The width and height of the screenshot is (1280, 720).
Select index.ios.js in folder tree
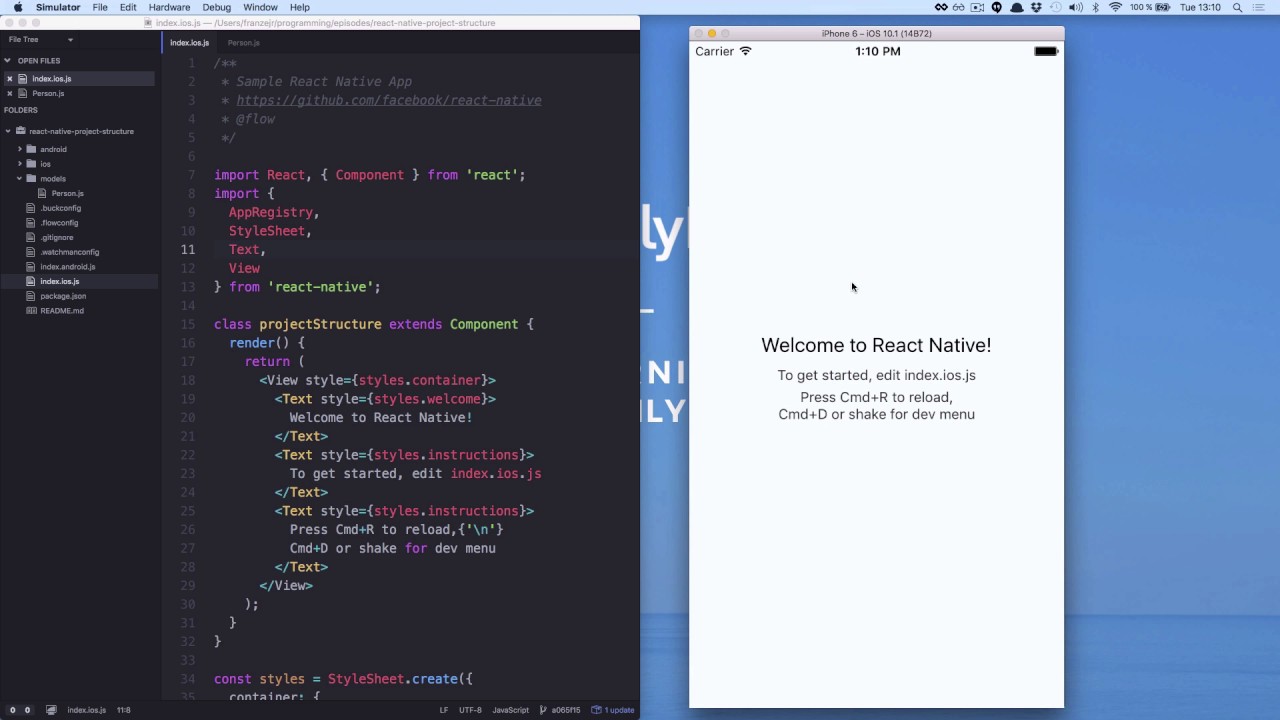tap(60, 282)
